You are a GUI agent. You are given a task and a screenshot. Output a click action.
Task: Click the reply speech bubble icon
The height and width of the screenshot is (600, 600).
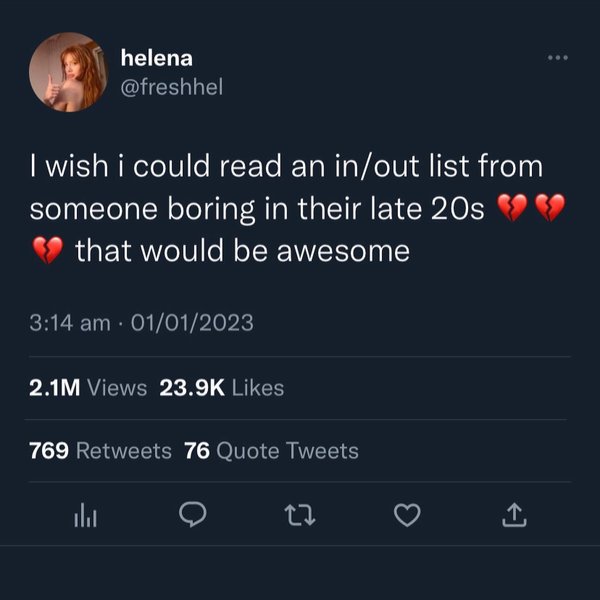191,514
